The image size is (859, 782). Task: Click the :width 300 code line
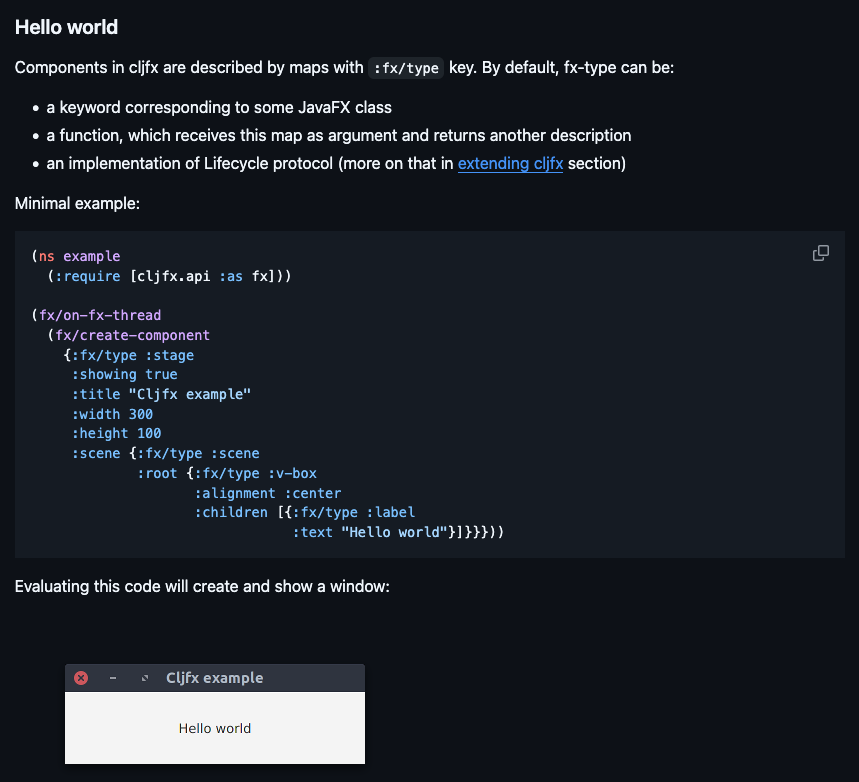click(112, 414)
